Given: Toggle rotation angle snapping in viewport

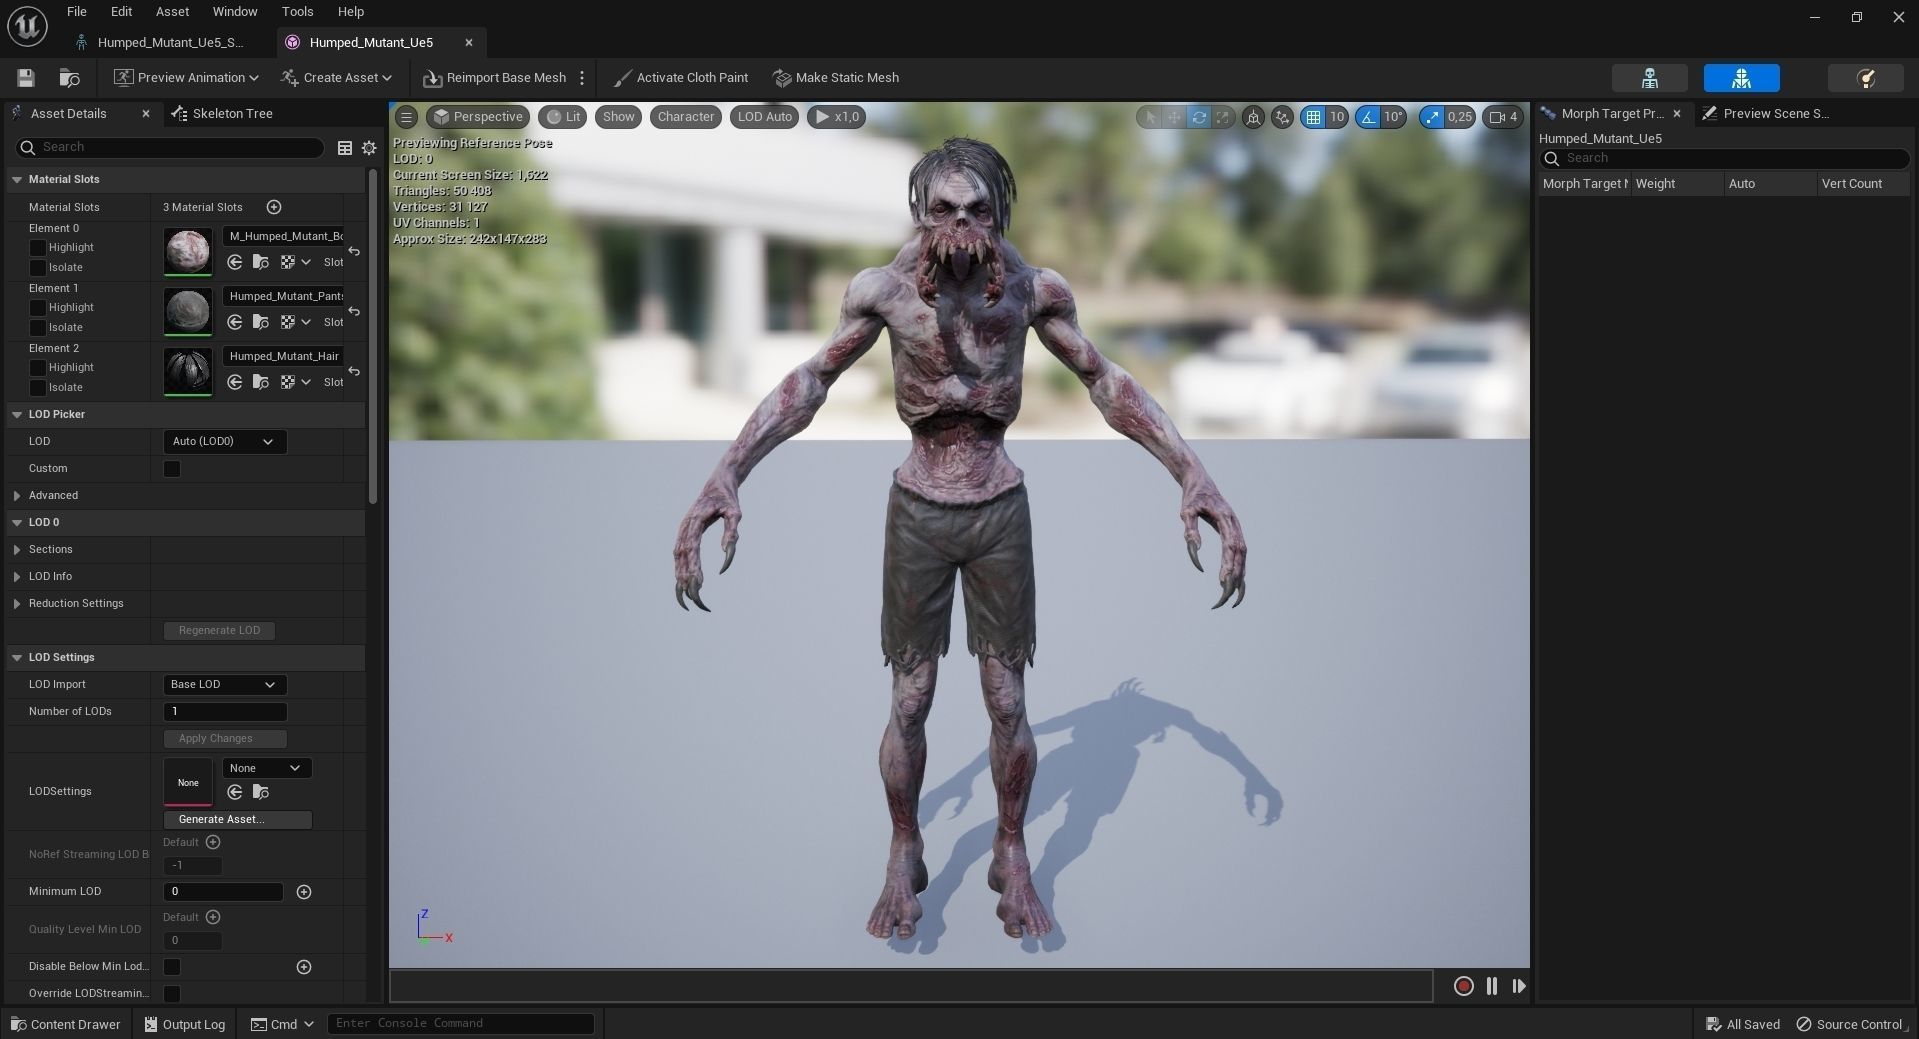Looking at the screenshot, I should pos(1367,117).
